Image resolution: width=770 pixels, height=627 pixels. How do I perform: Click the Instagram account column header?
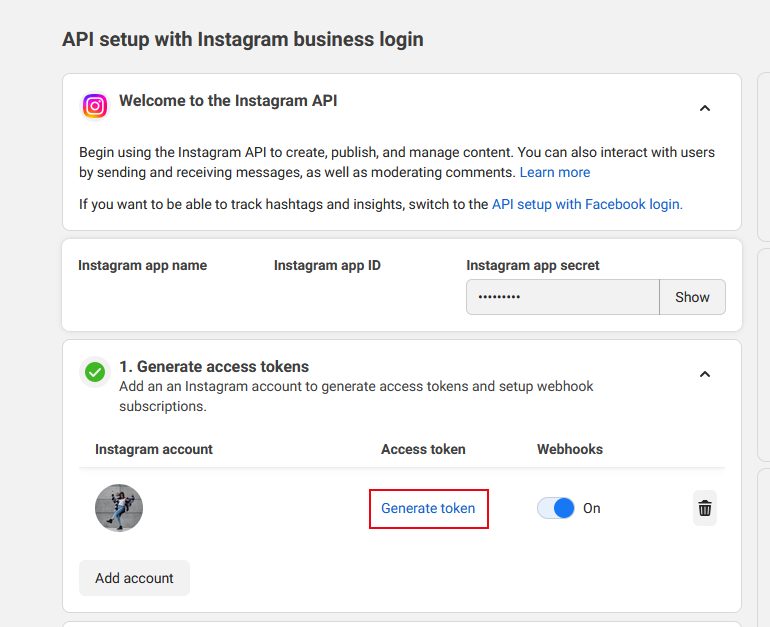coord(154,449)
